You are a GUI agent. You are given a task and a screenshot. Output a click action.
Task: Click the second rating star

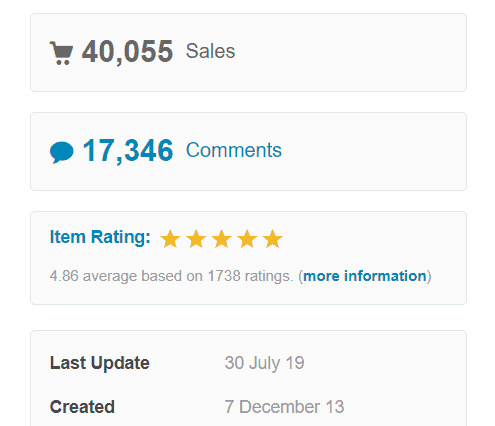[196, 239]
